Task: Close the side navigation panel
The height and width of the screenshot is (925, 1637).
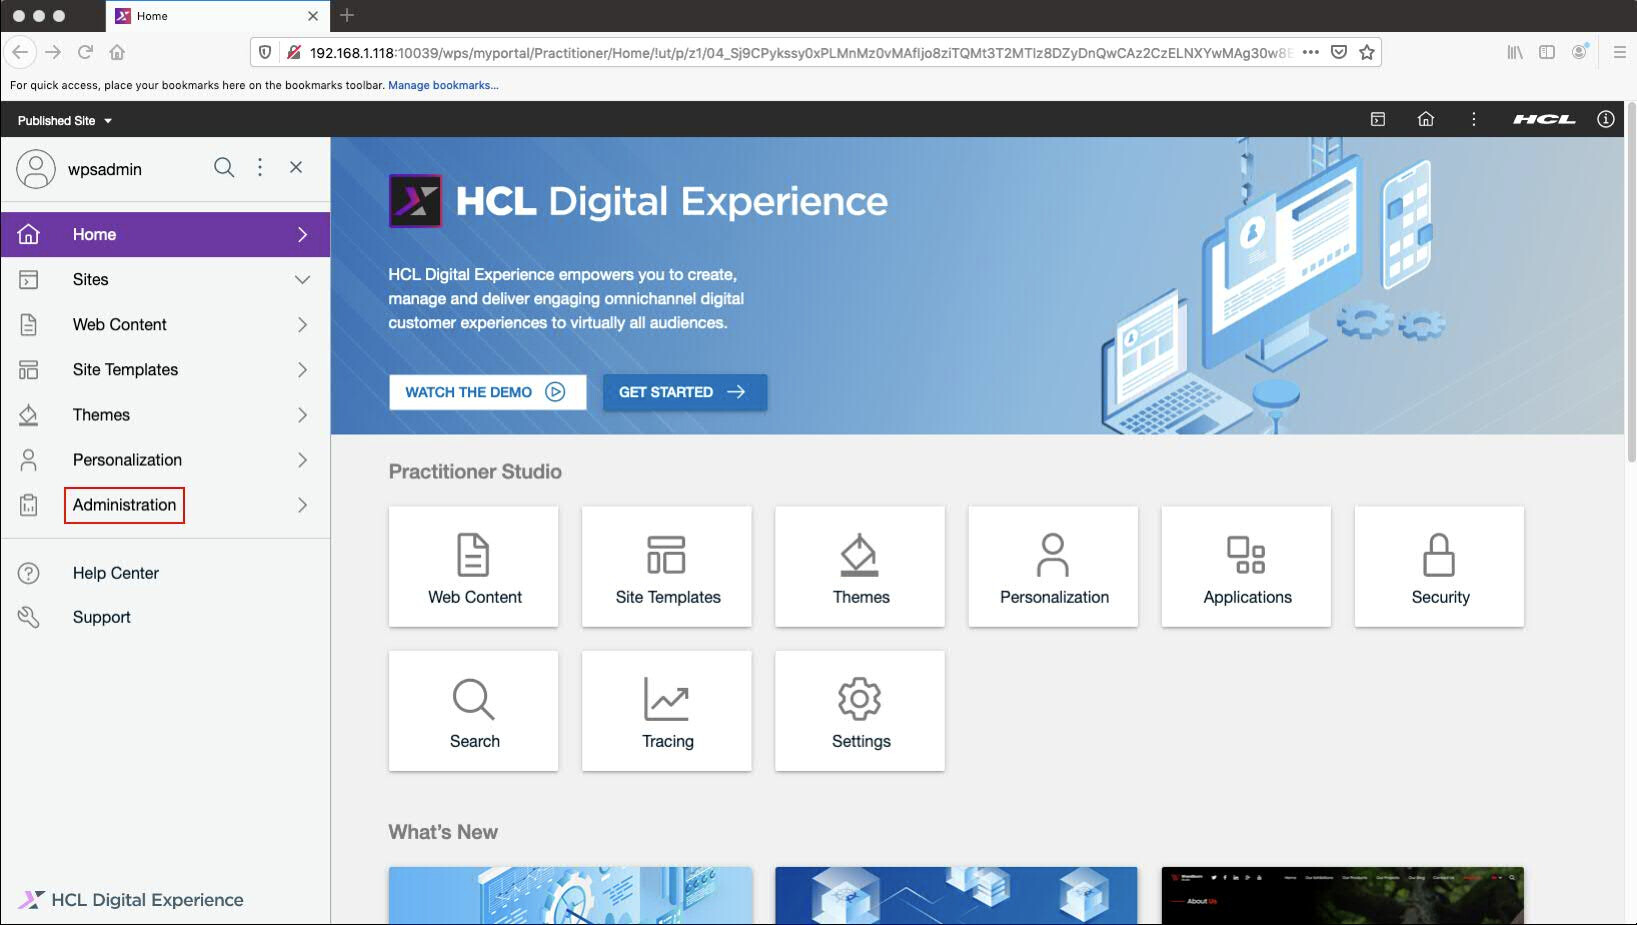Action: [x=296, y=168]
